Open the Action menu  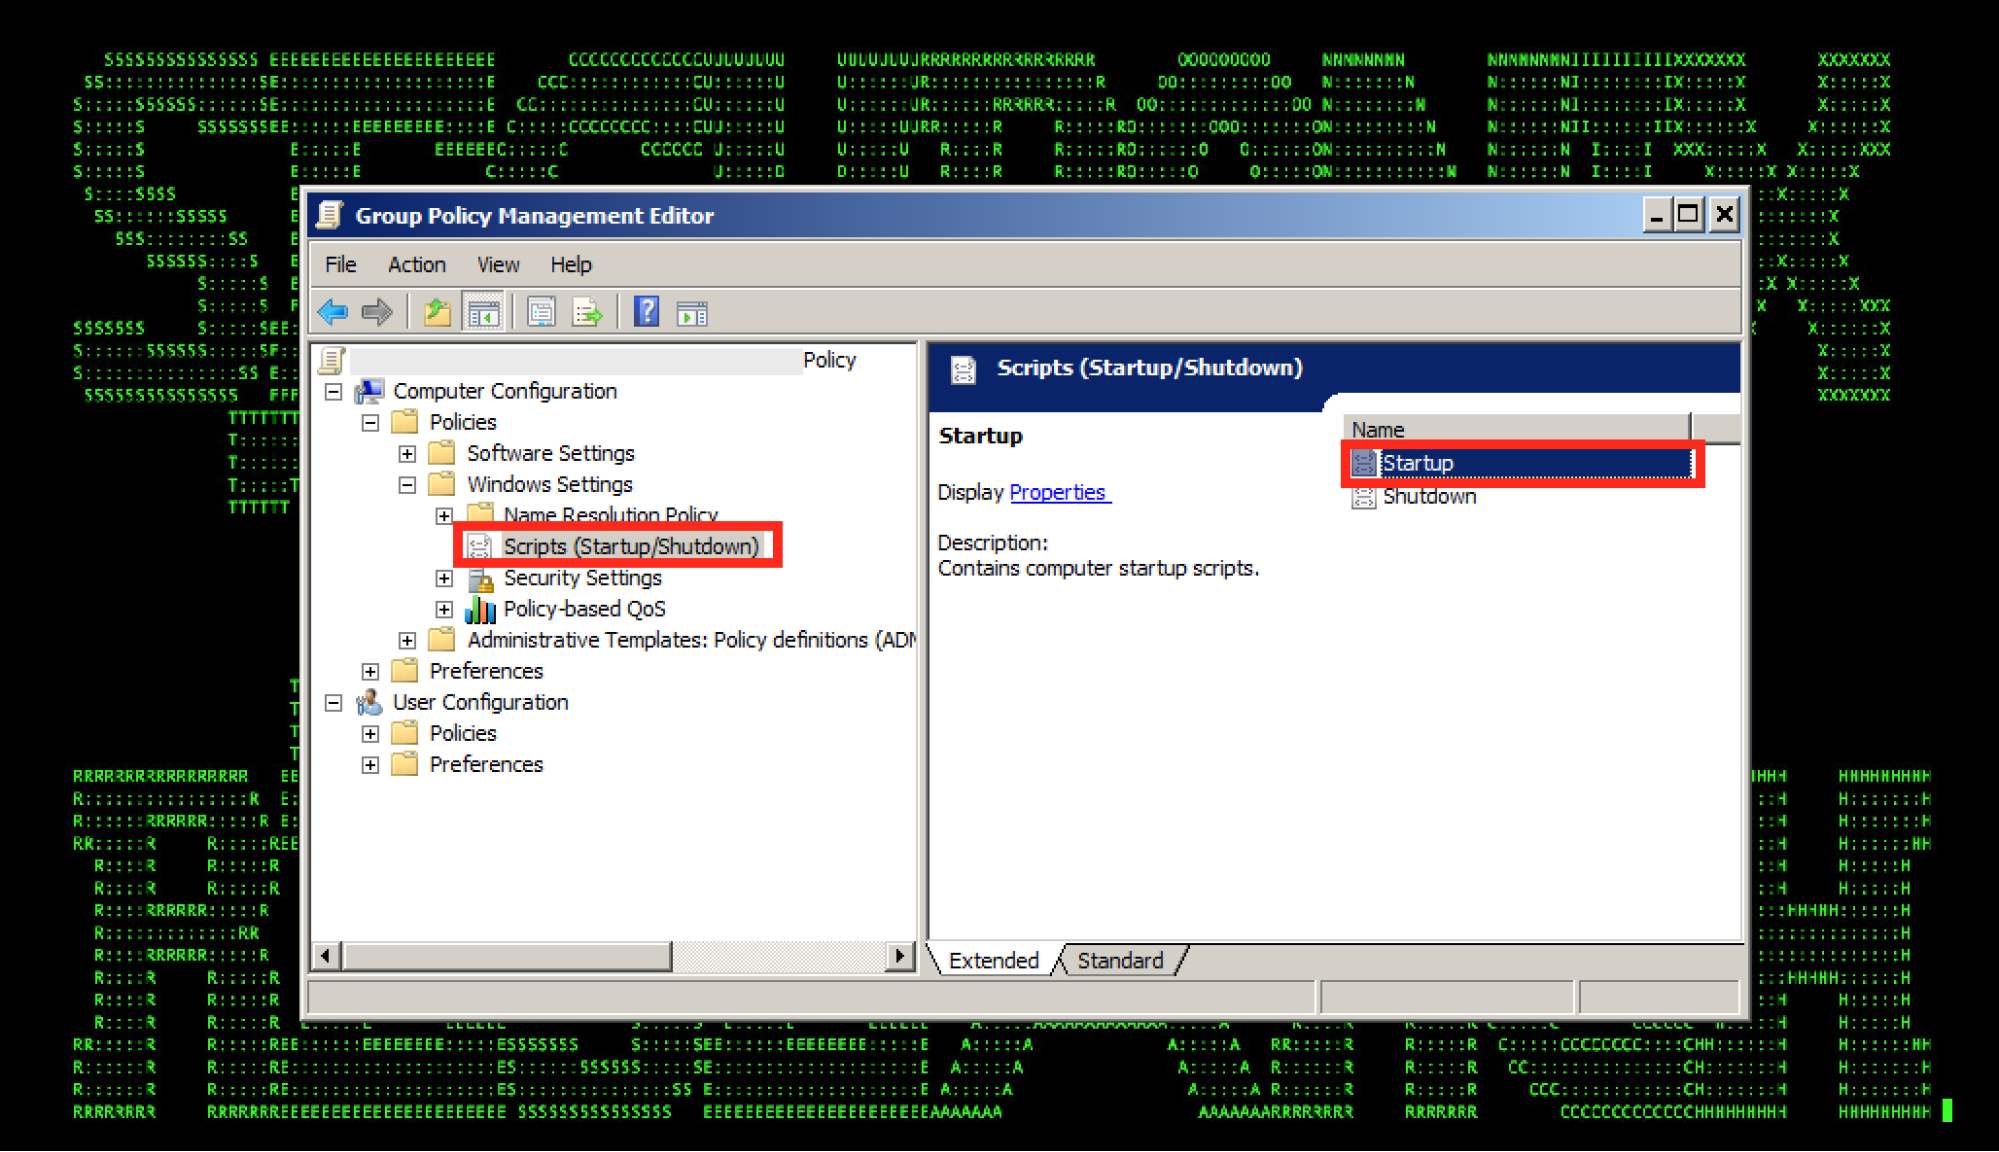pos(416,265)
